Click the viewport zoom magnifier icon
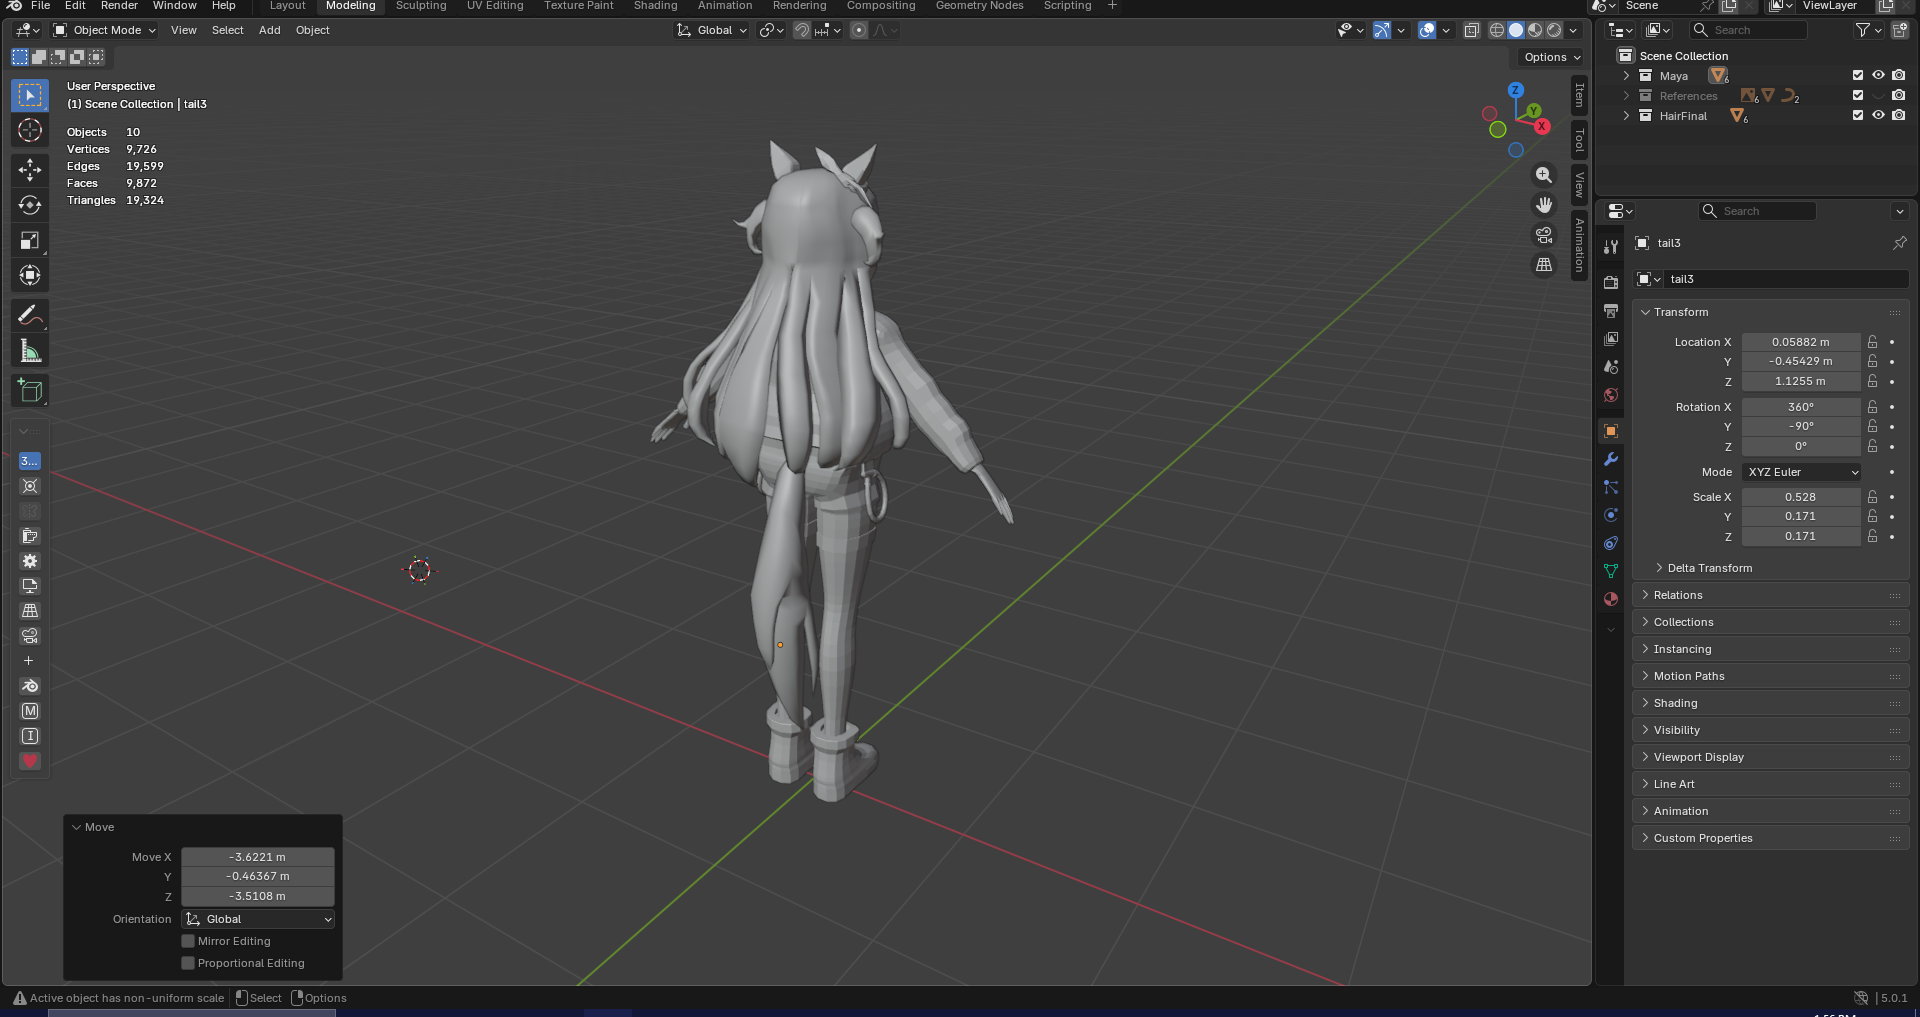 [1544, 176]
